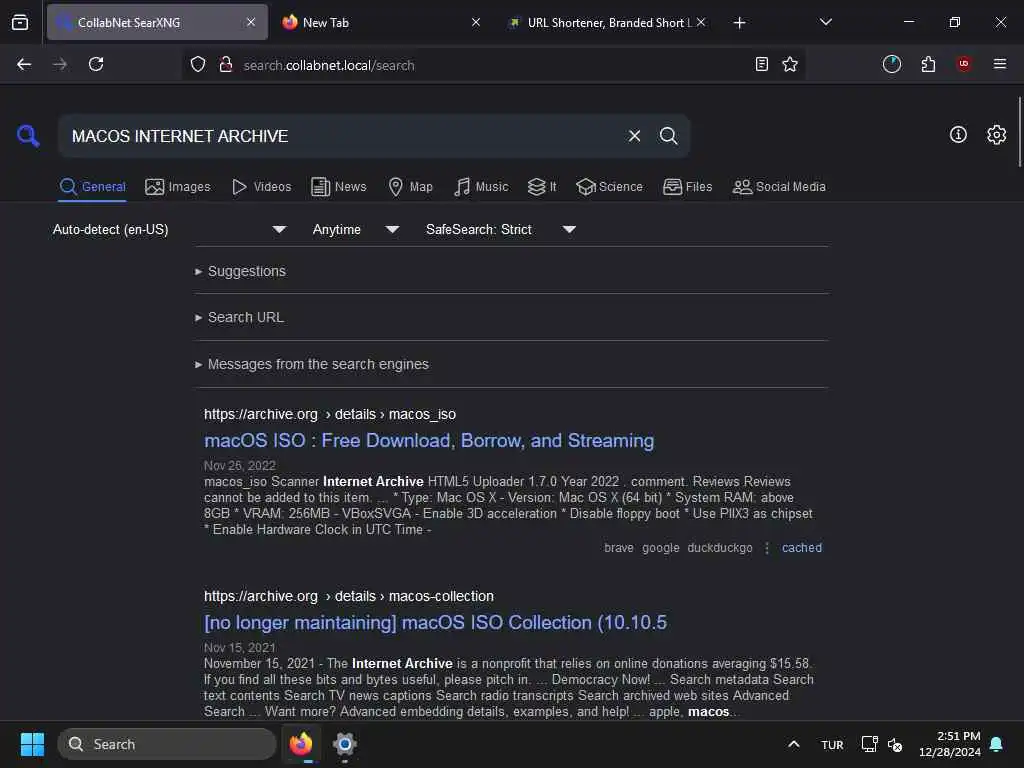Click the page vertical scrollbar thumb
The height and width of the screenshot is (768, 1024).
pos(1019,132)
